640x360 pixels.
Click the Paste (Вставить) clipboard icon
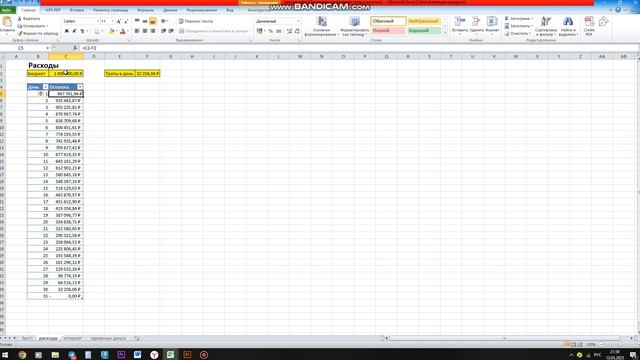point(7,22)
